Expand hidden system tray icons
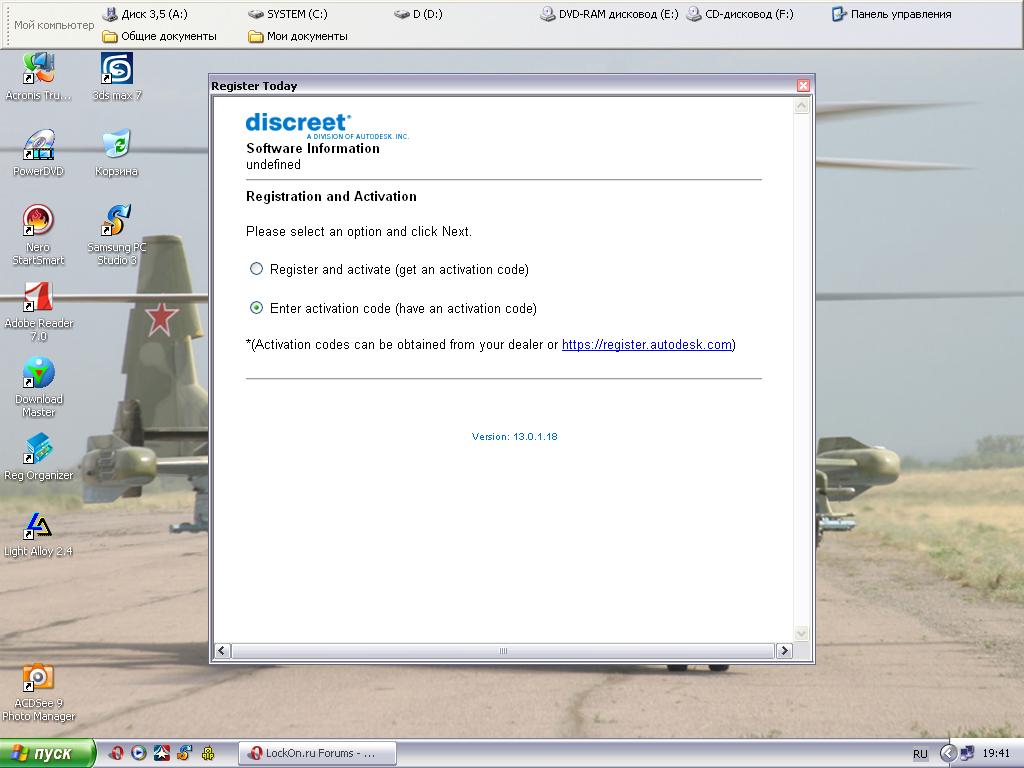This screenshot has width=1024, height=768. 948,753
